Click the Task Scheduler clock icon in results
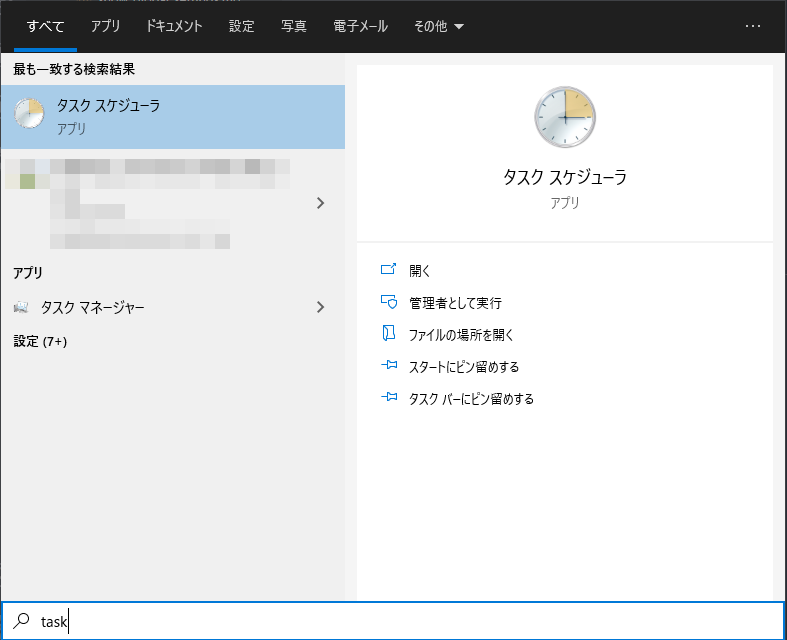The image size is (787, 640). pyautogui.click(x=28, y=114)
